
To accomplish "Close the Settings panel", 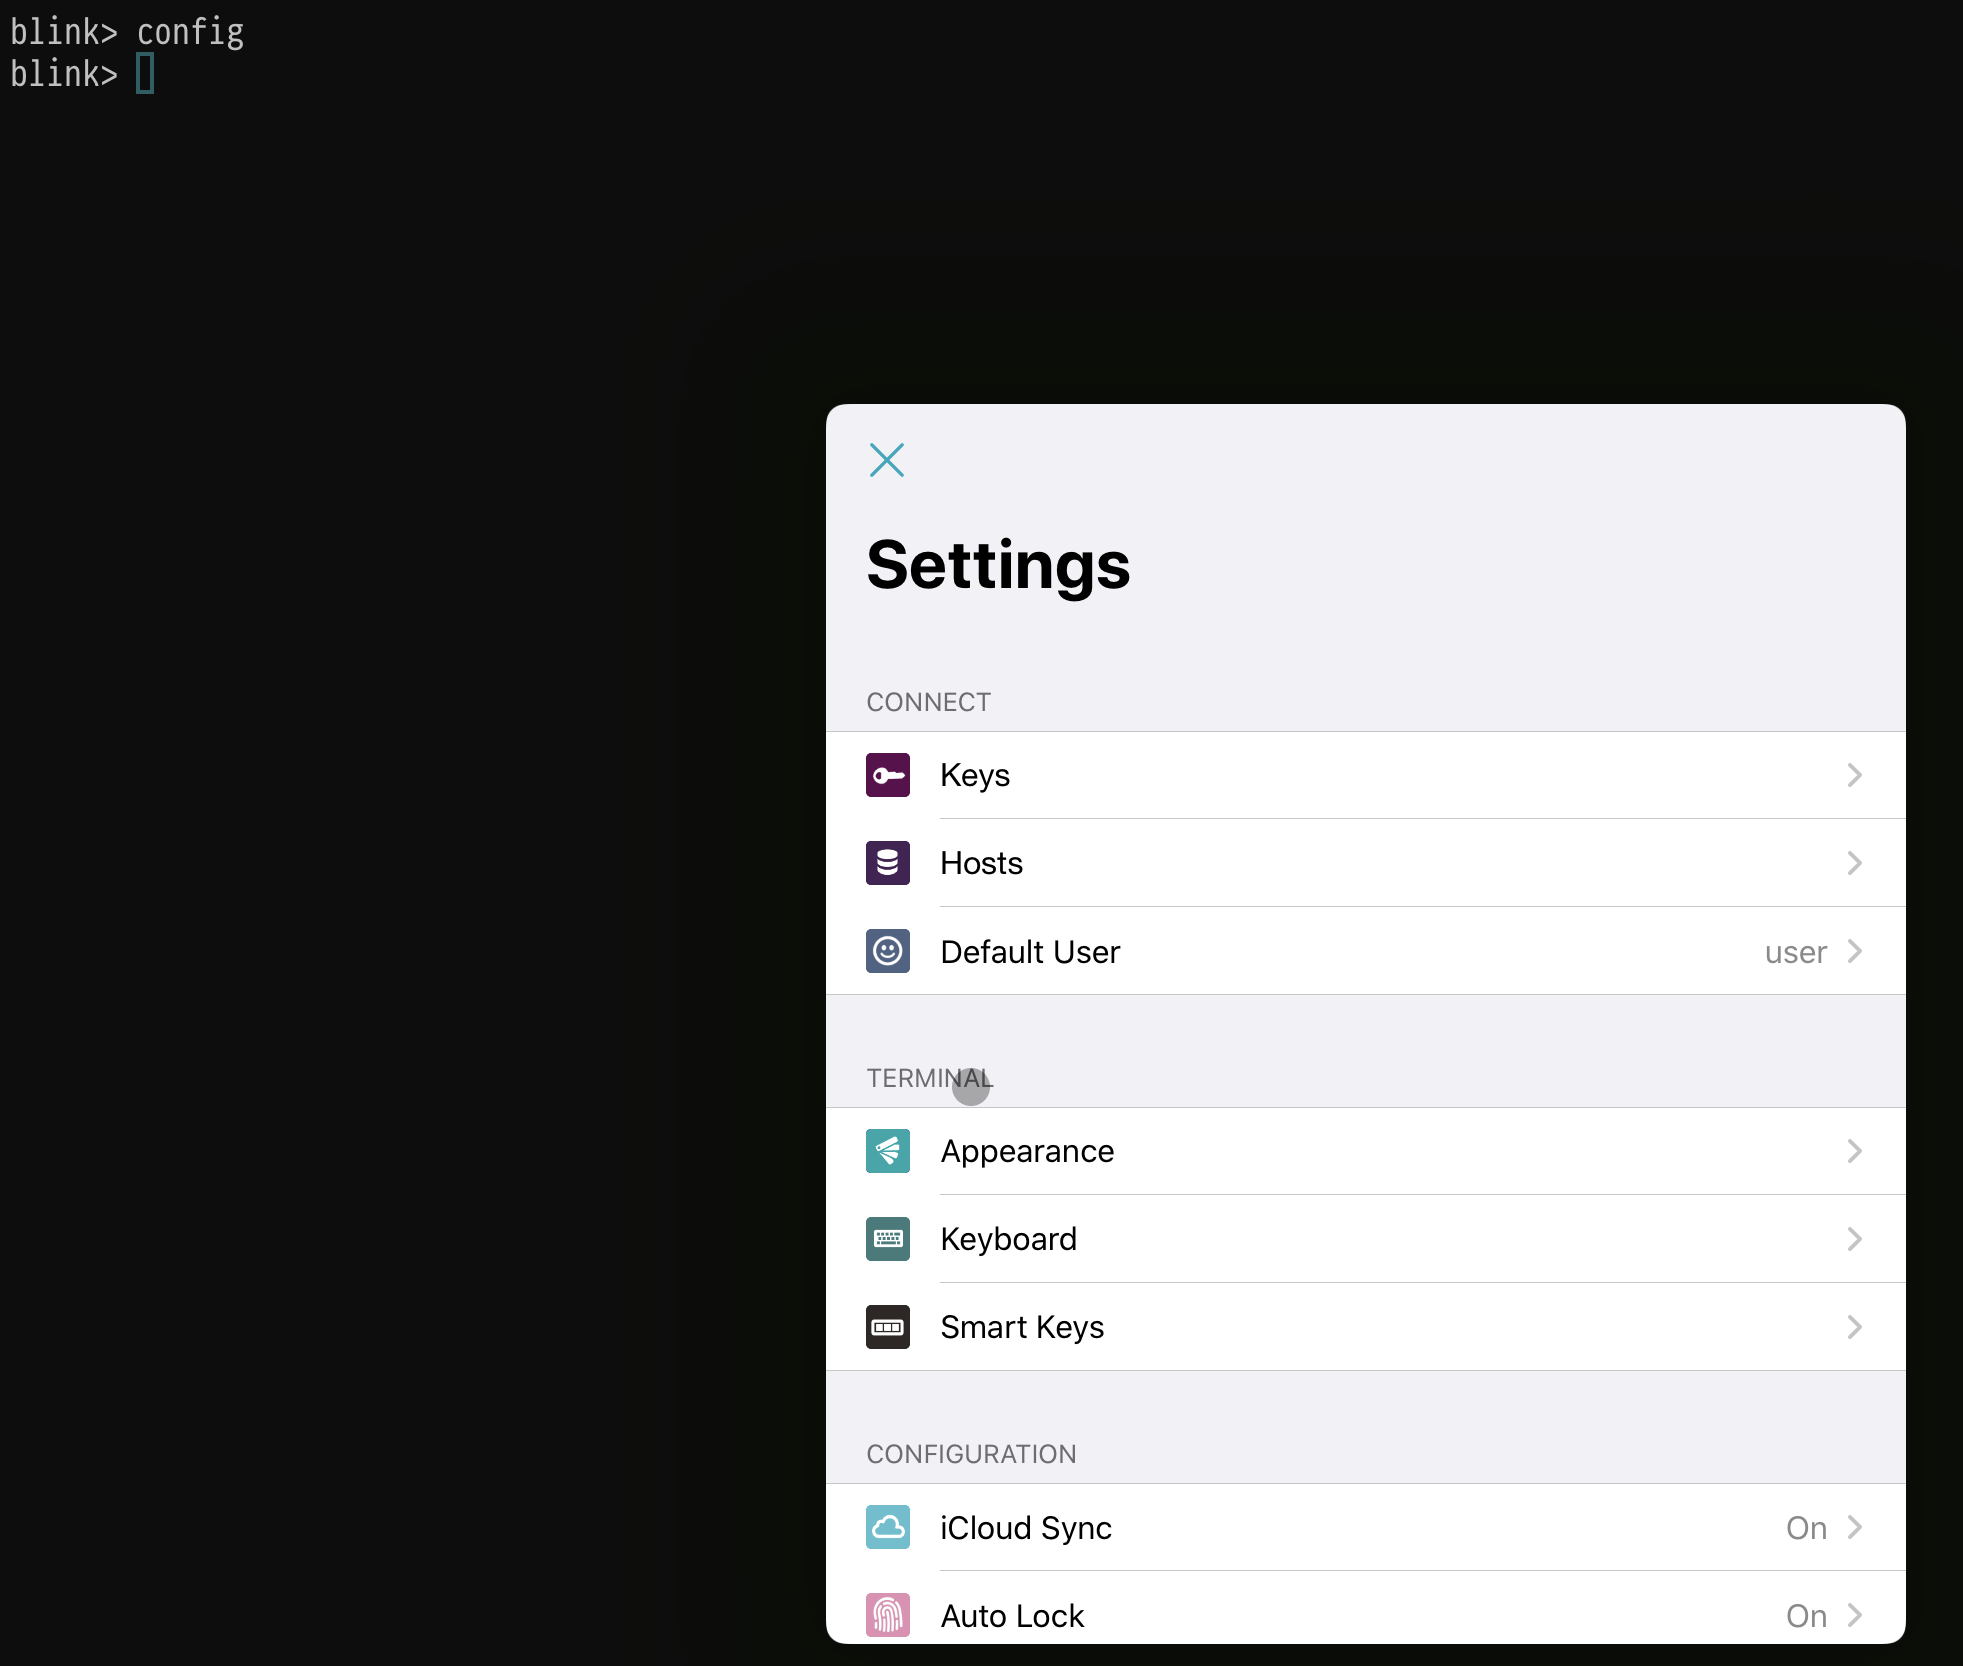I will tap(887, 461).
